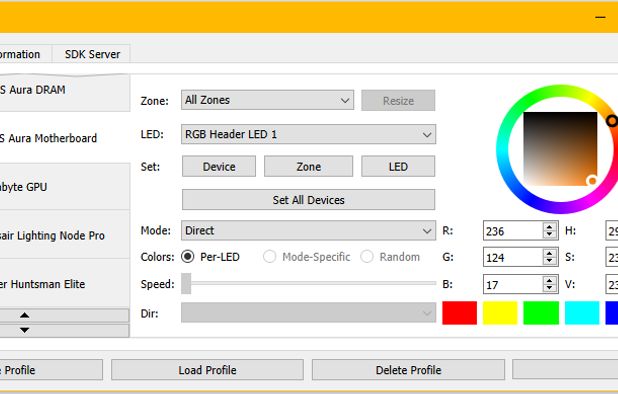Select the Aura Motherboard device

65,138
